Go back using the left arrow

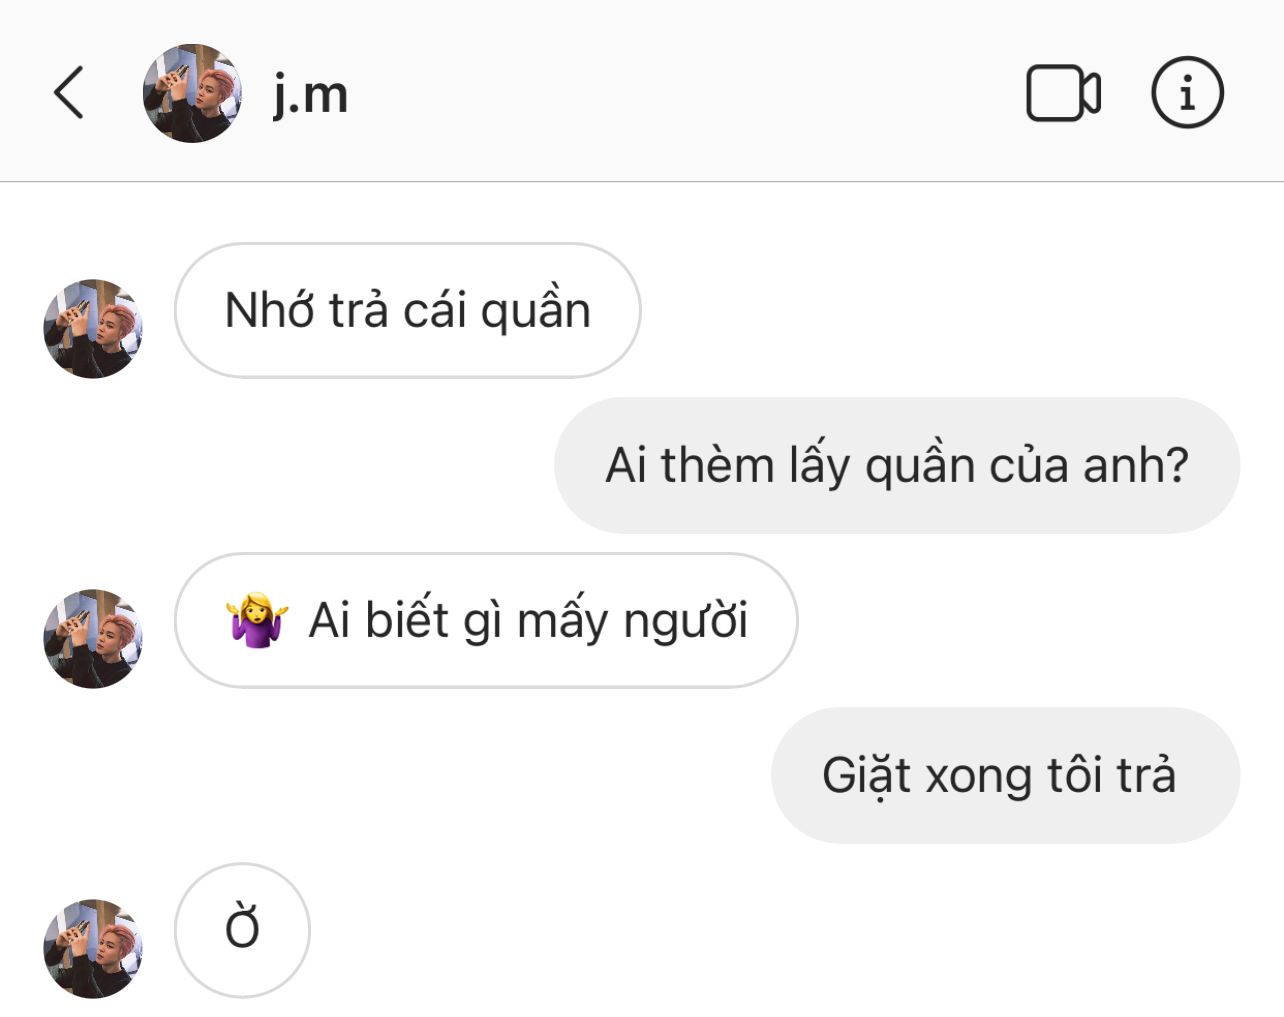68,93
